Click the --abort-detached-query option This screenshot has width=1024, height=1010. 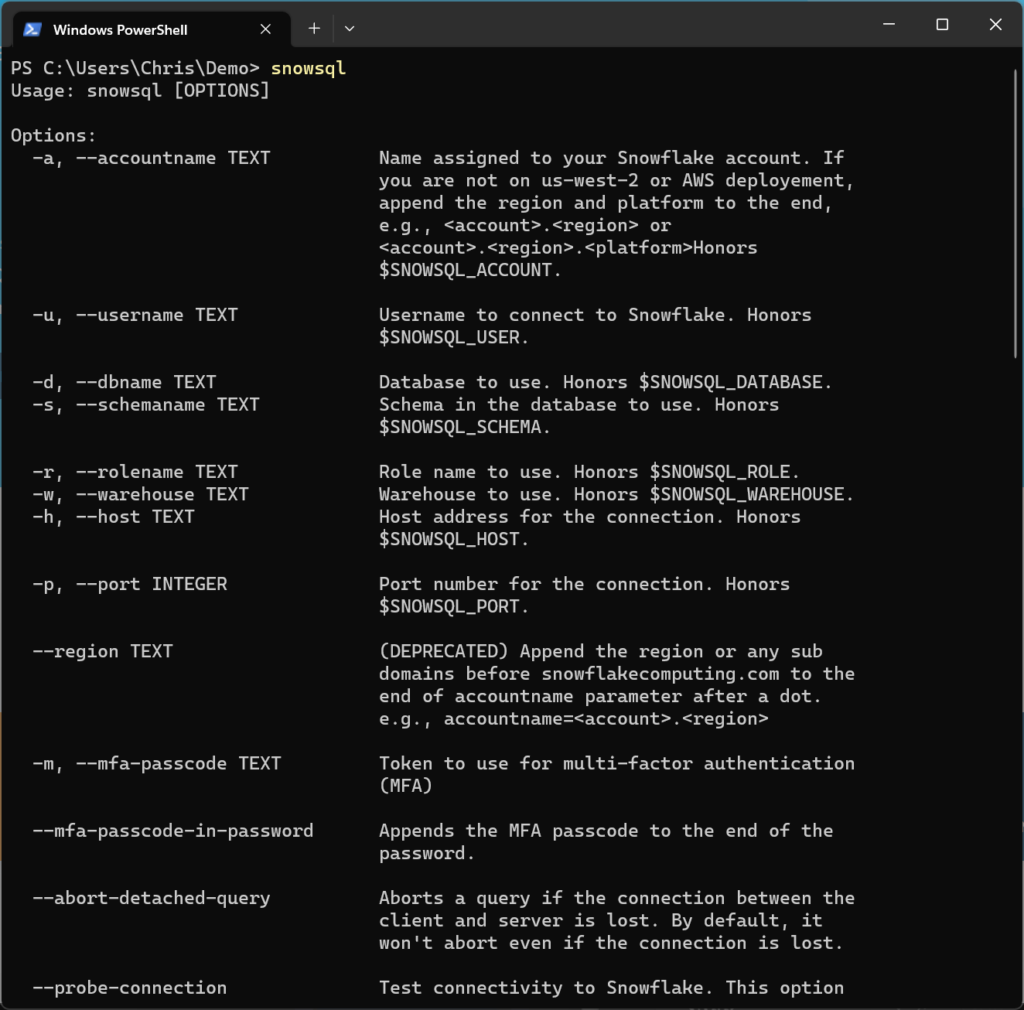[150, 898]
